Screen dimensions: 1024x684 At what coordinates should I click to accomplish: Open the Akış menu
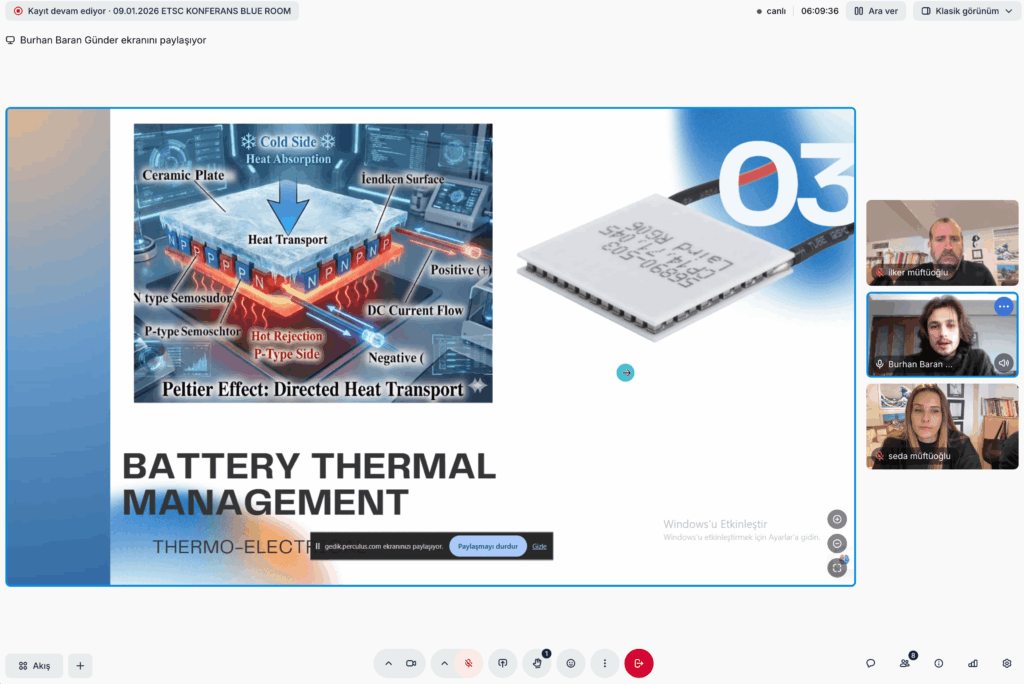tap(35, 665)
